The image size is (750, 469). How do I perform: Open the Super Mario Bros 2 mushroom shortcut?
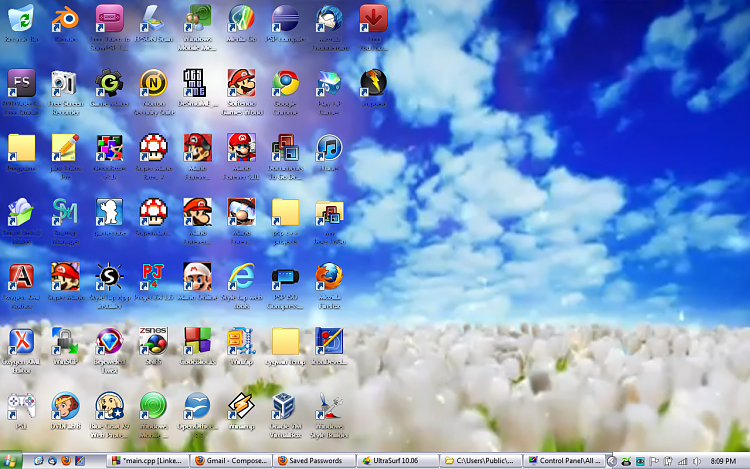(x=154, y=148)
